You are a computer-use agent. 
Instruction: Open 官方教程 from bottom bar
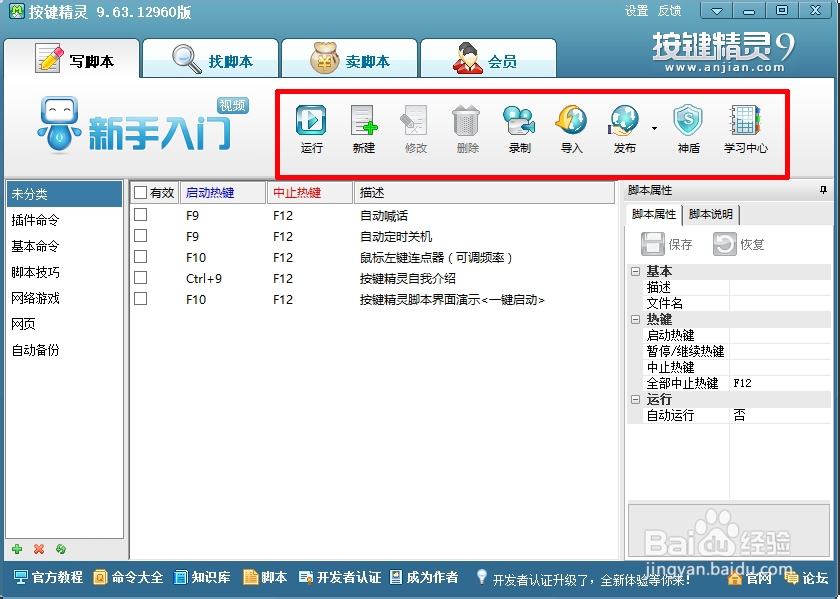[48, 577]
